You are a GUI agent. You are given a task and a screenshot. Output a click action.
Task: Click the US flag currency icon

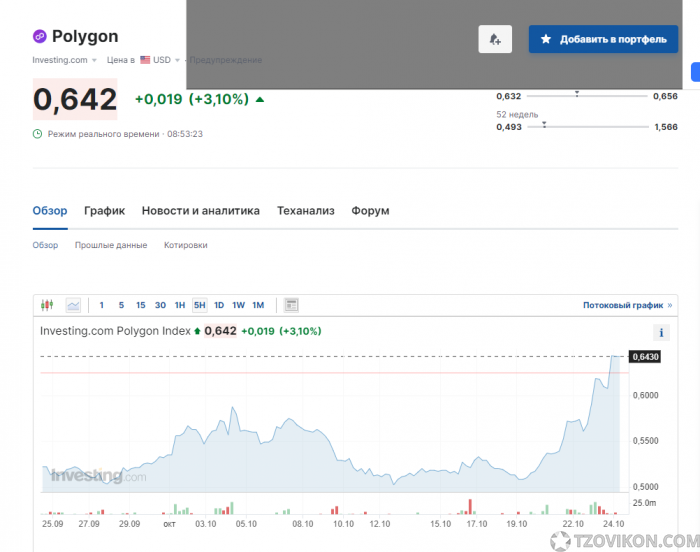coord(145,60)
